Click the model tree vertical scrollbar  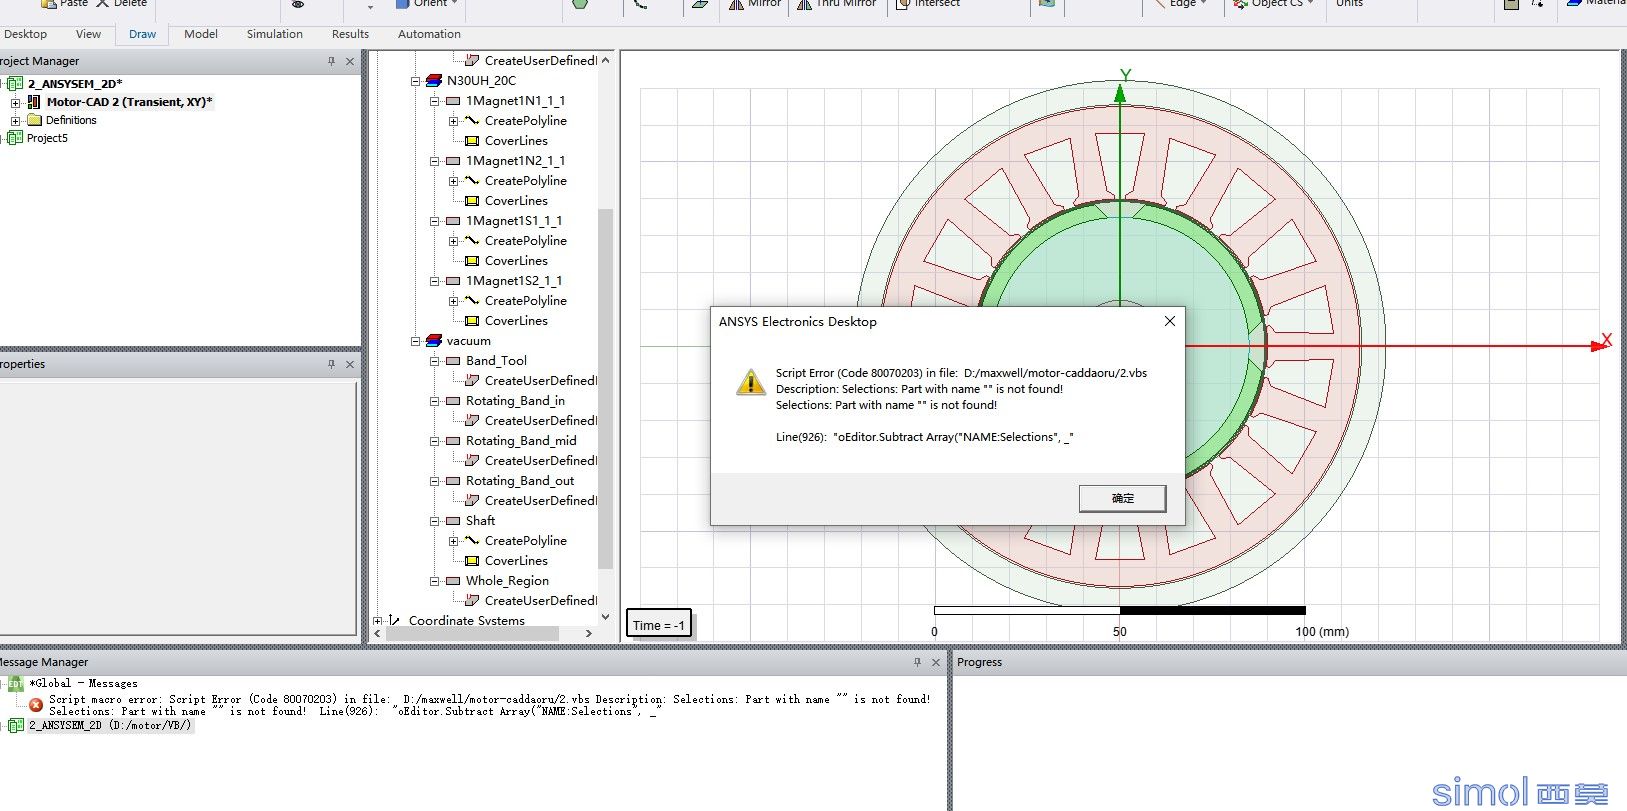(605, 388)
